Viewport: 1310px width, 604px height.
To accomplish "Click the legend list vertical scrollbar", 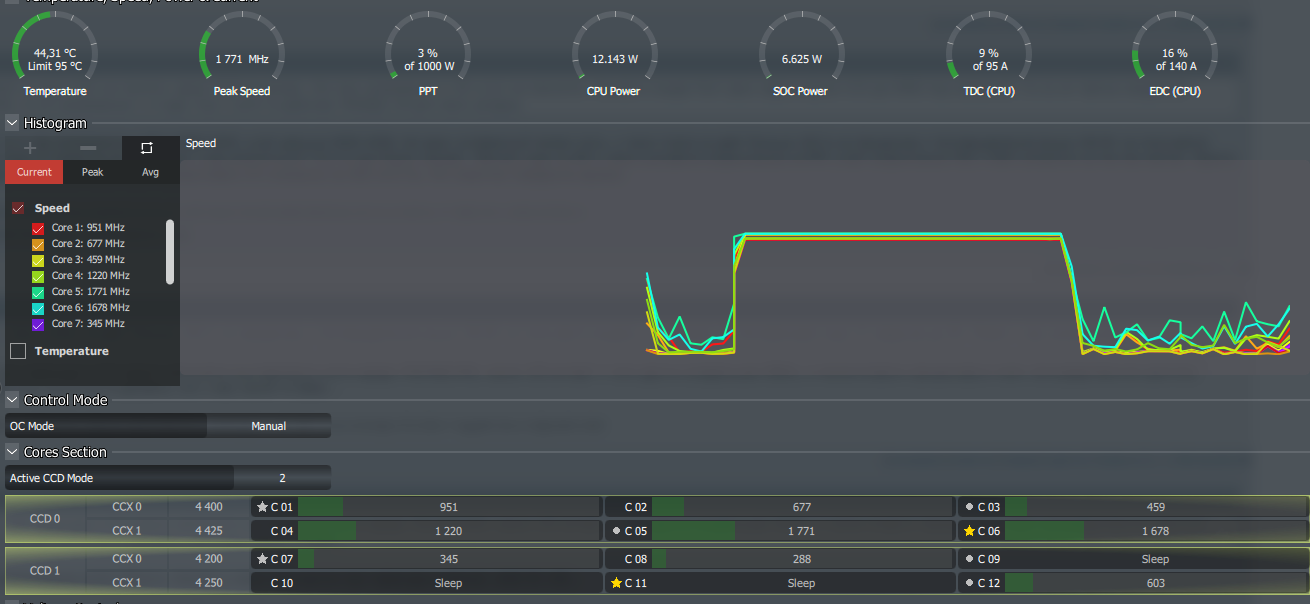I will (170, 251).
